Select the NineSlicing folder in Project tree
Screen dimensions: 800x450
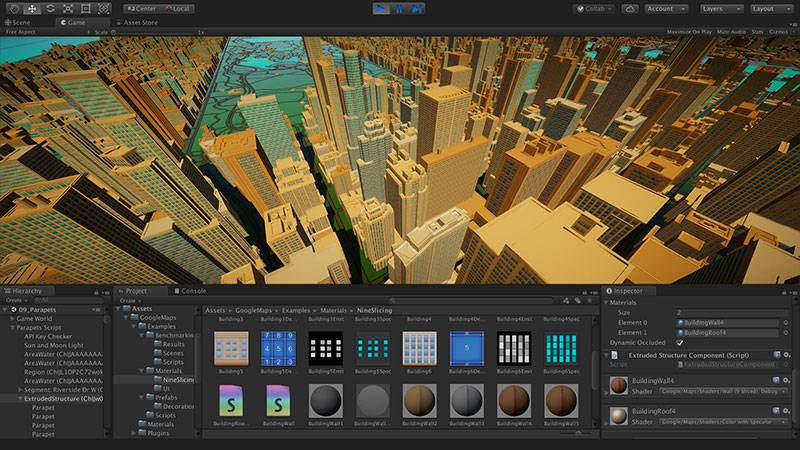coord(176,380)
